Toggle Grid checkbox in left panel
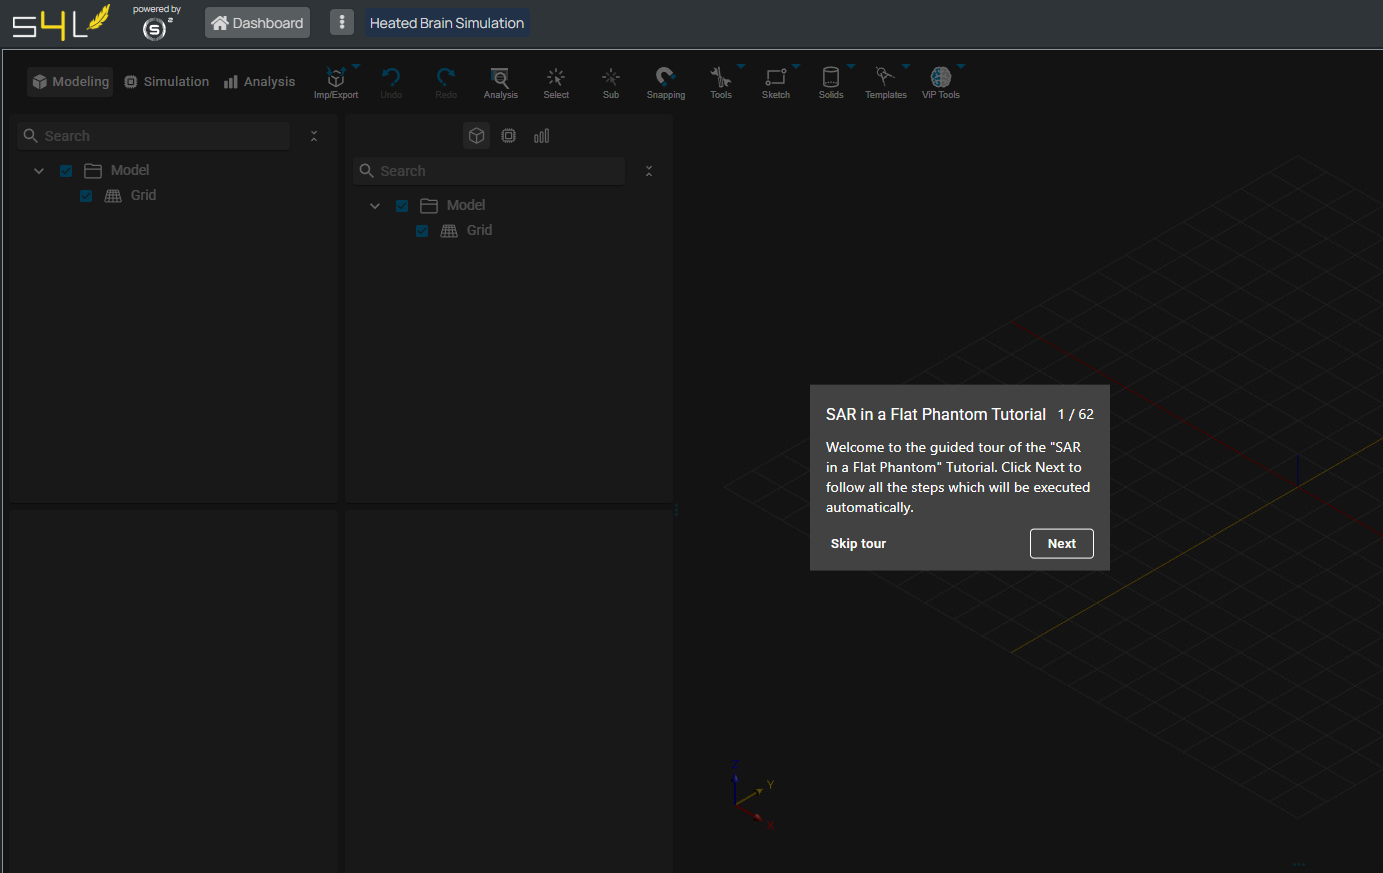 86,196
